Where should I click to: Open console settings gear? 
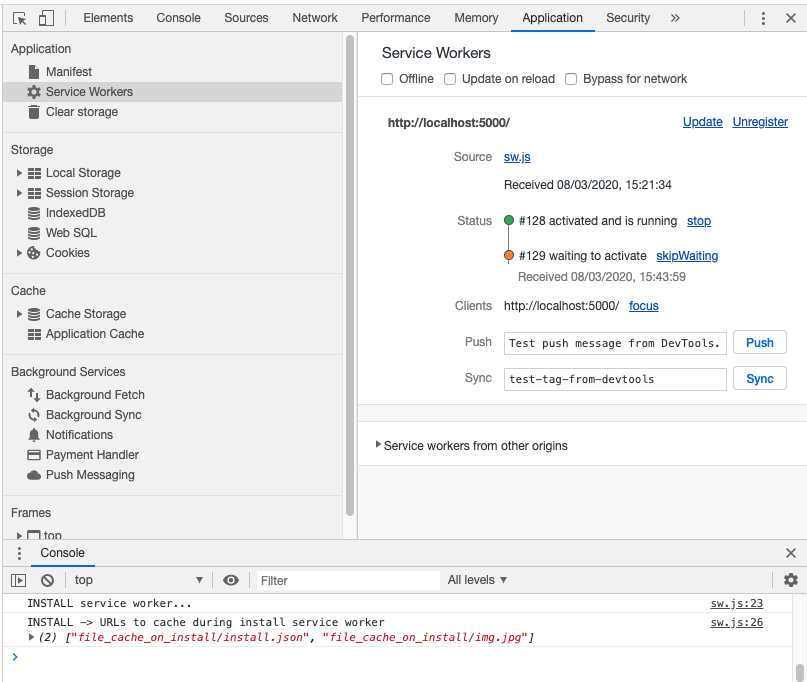pos(790,580)
